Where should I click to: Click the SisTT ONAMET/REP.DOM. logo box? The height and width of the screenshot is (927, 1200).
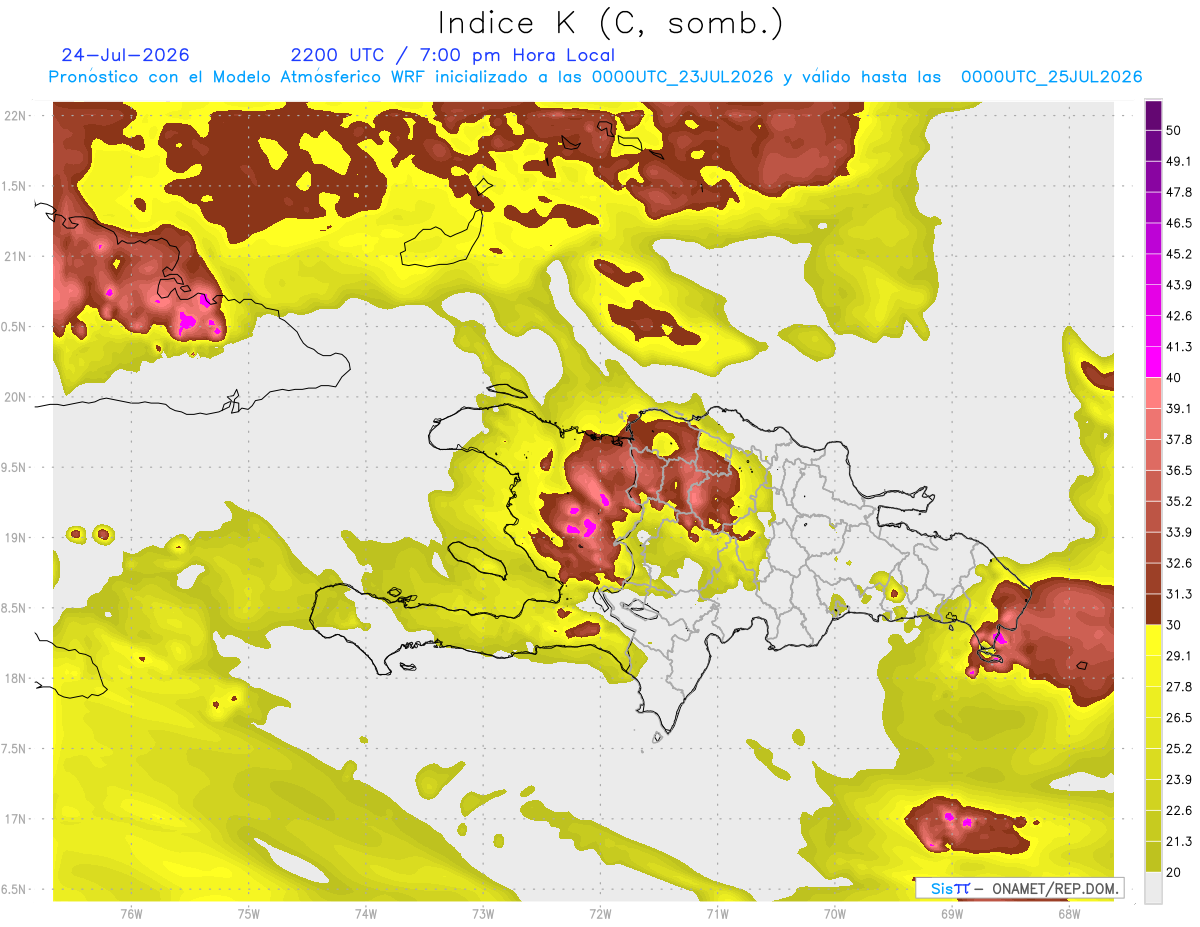(x=1019, y=888)
